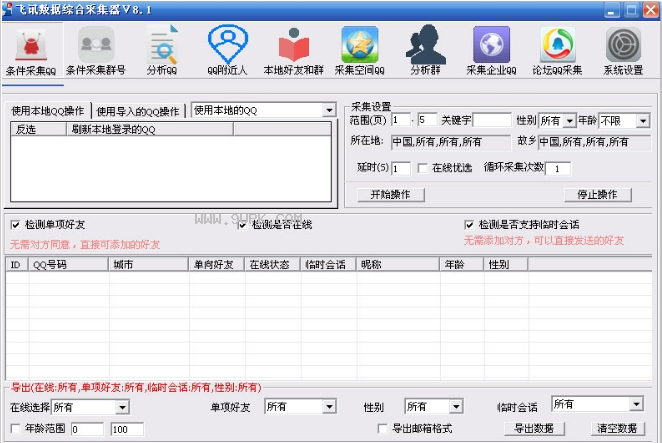This screenshot has width=662, height=443.
Task: Click the range end page field
Action: tap(427, 120)
